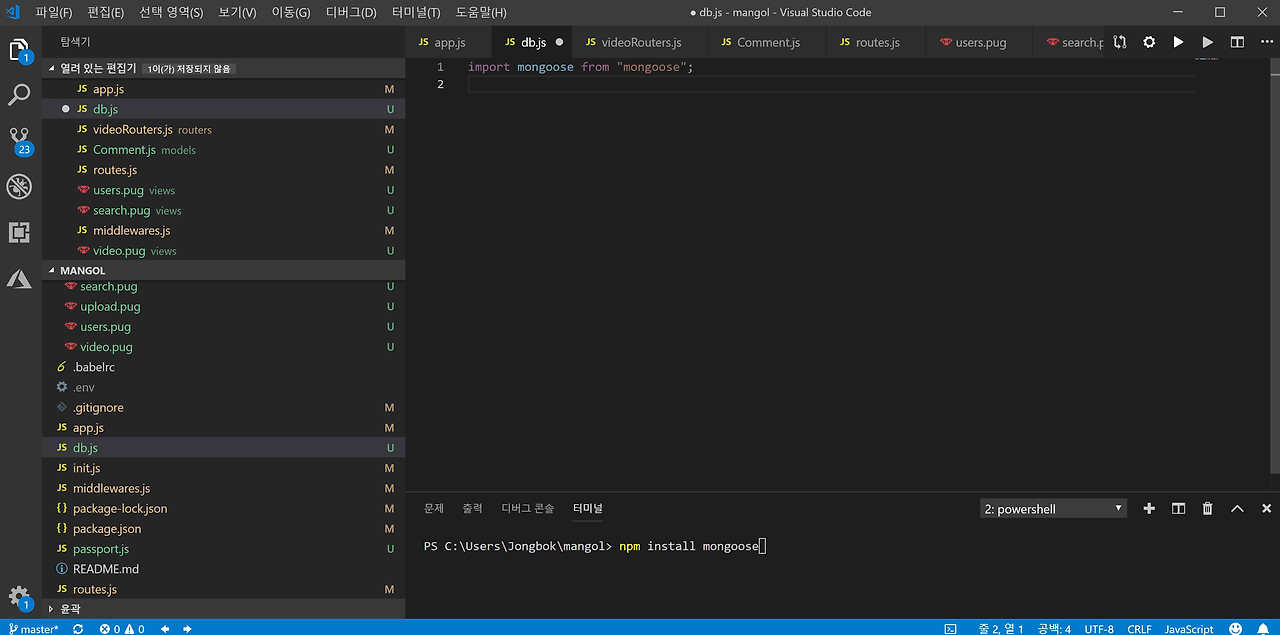The height and width of the screenshot is (635, 1280).
Task: Click the terminal icon in status bar
Action: (950, 628)
